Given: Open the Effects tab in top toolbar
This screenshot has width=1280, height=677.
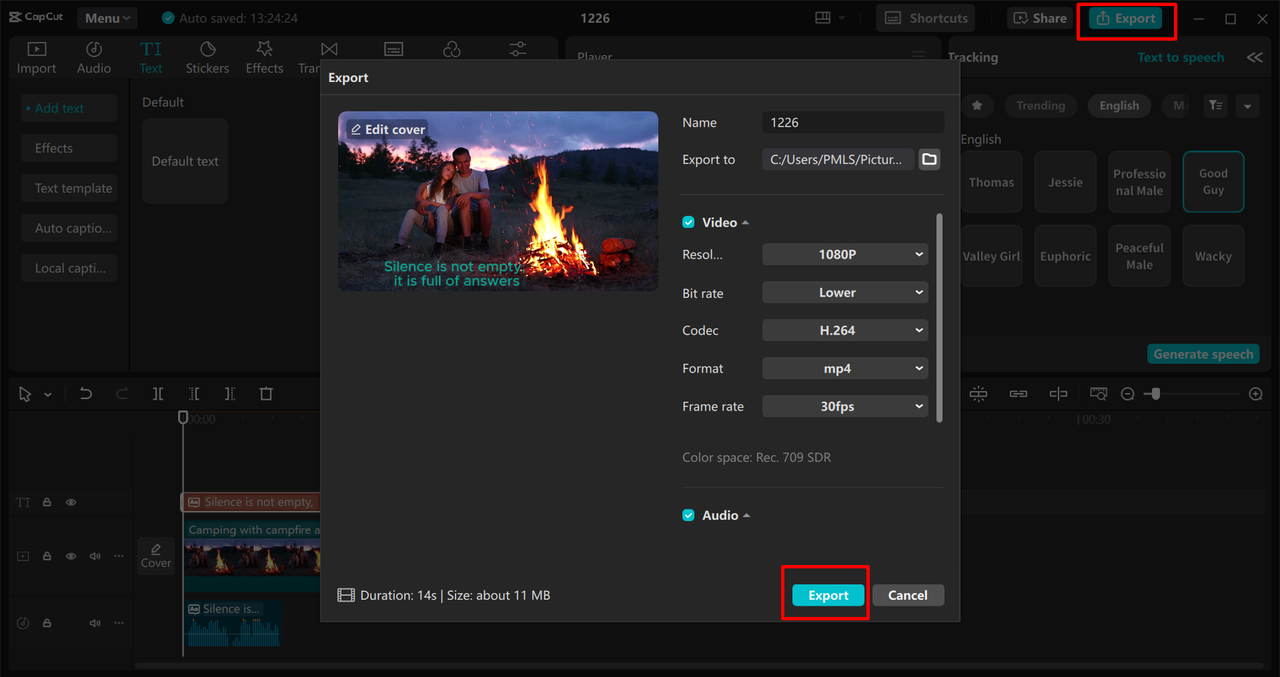Looking at the screenshot, I should coord(264,58).
